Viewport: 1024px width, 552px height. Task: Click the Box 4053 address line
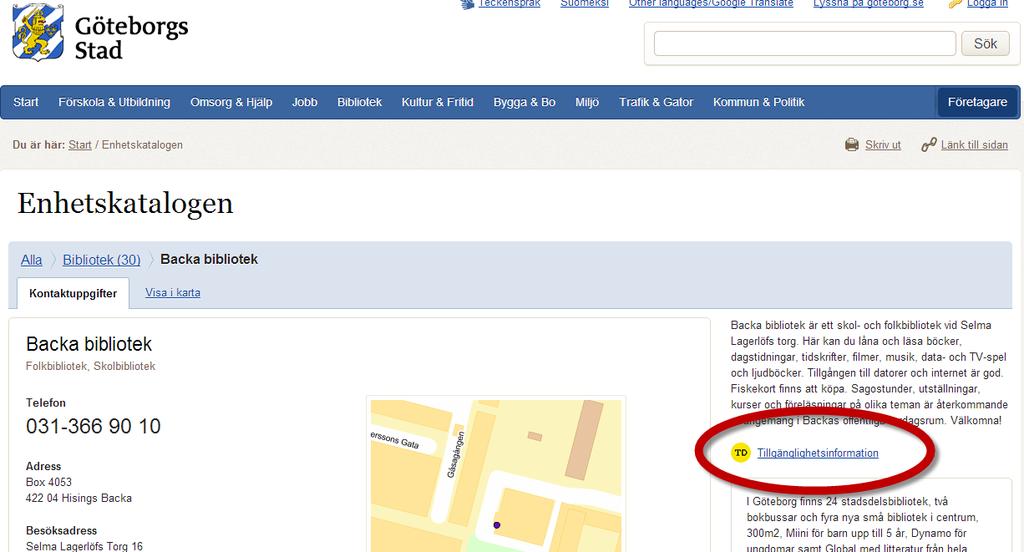point(49,482)
